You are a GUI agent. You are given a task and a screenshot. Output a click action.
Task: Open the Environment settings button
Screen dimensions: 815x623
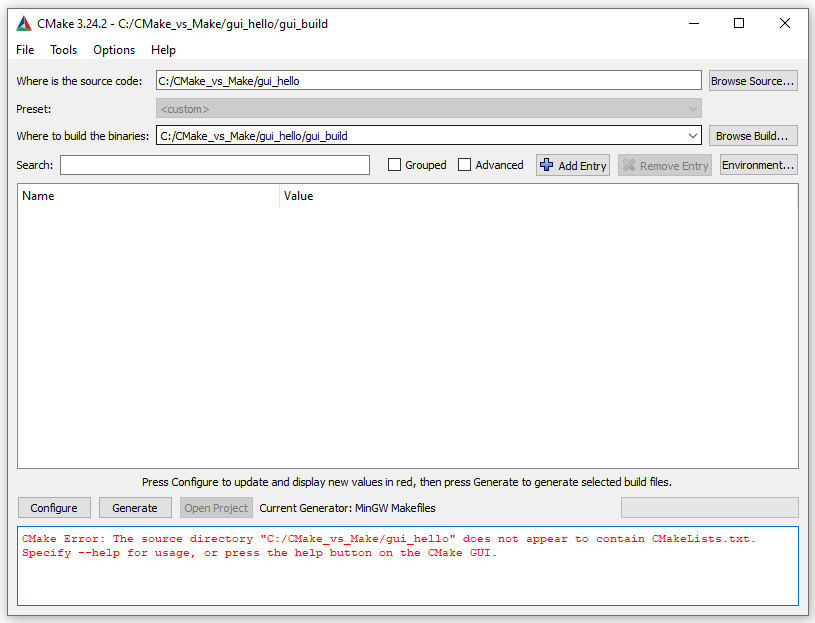(x=758, y=165)
